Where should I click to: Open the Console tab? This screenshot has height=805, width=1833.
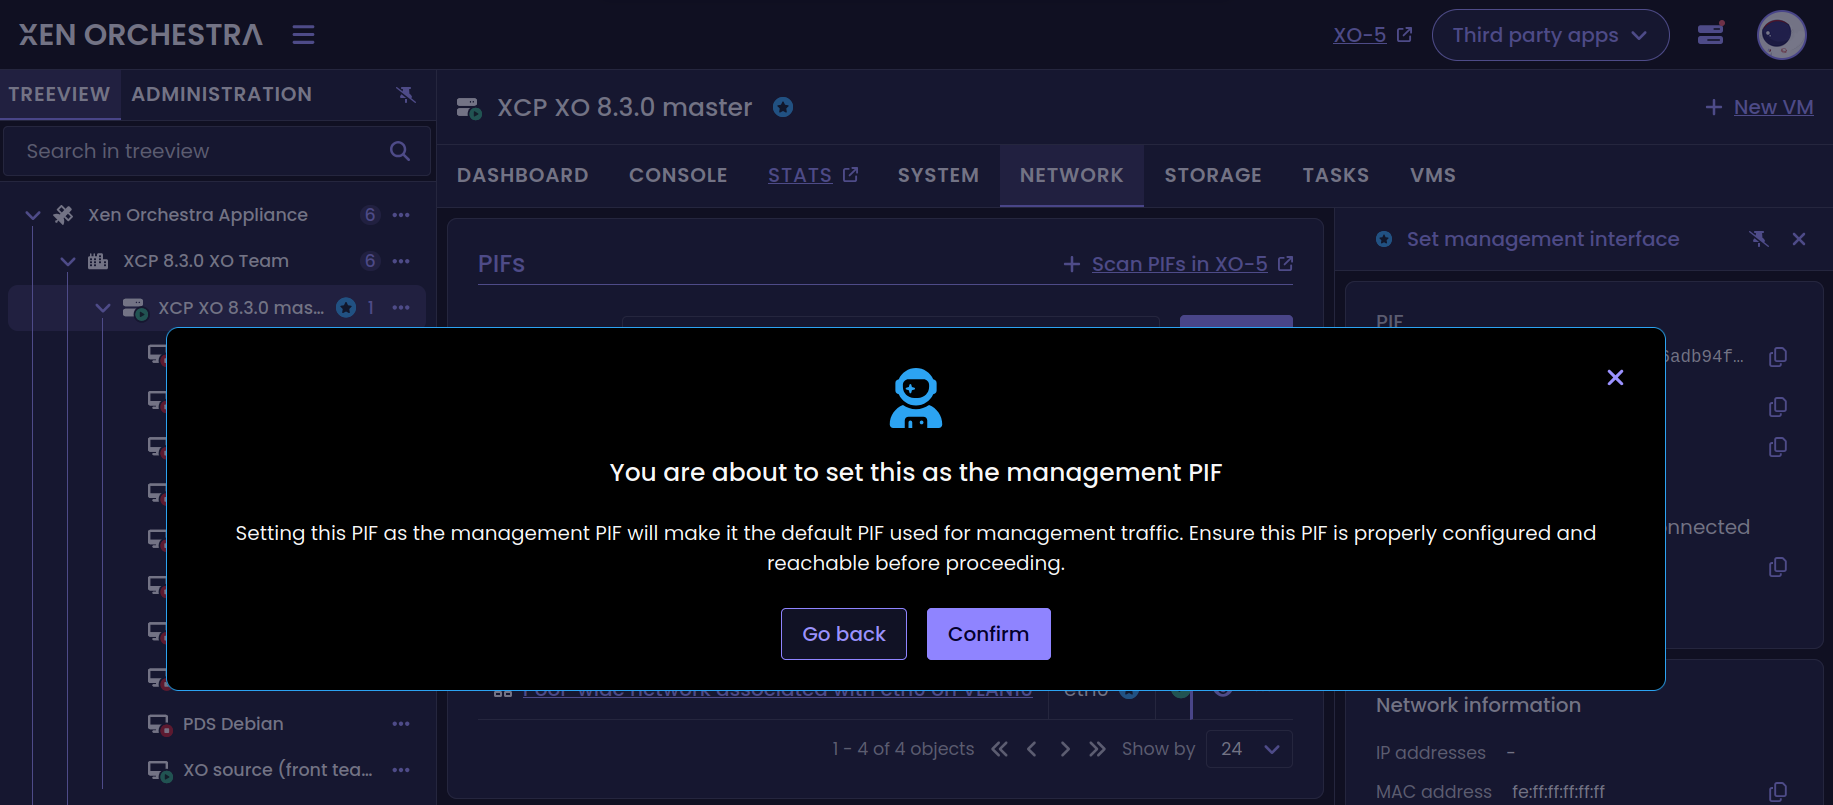coord(678,175)
